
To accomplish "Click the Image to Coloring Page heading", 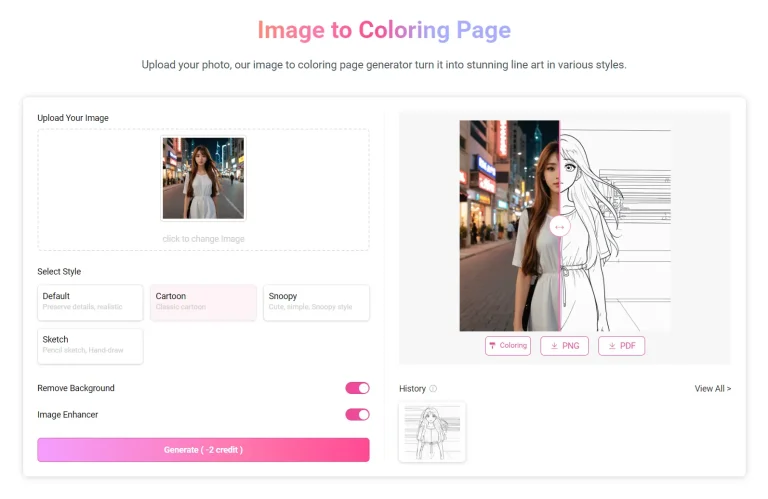I will [384, 30].
